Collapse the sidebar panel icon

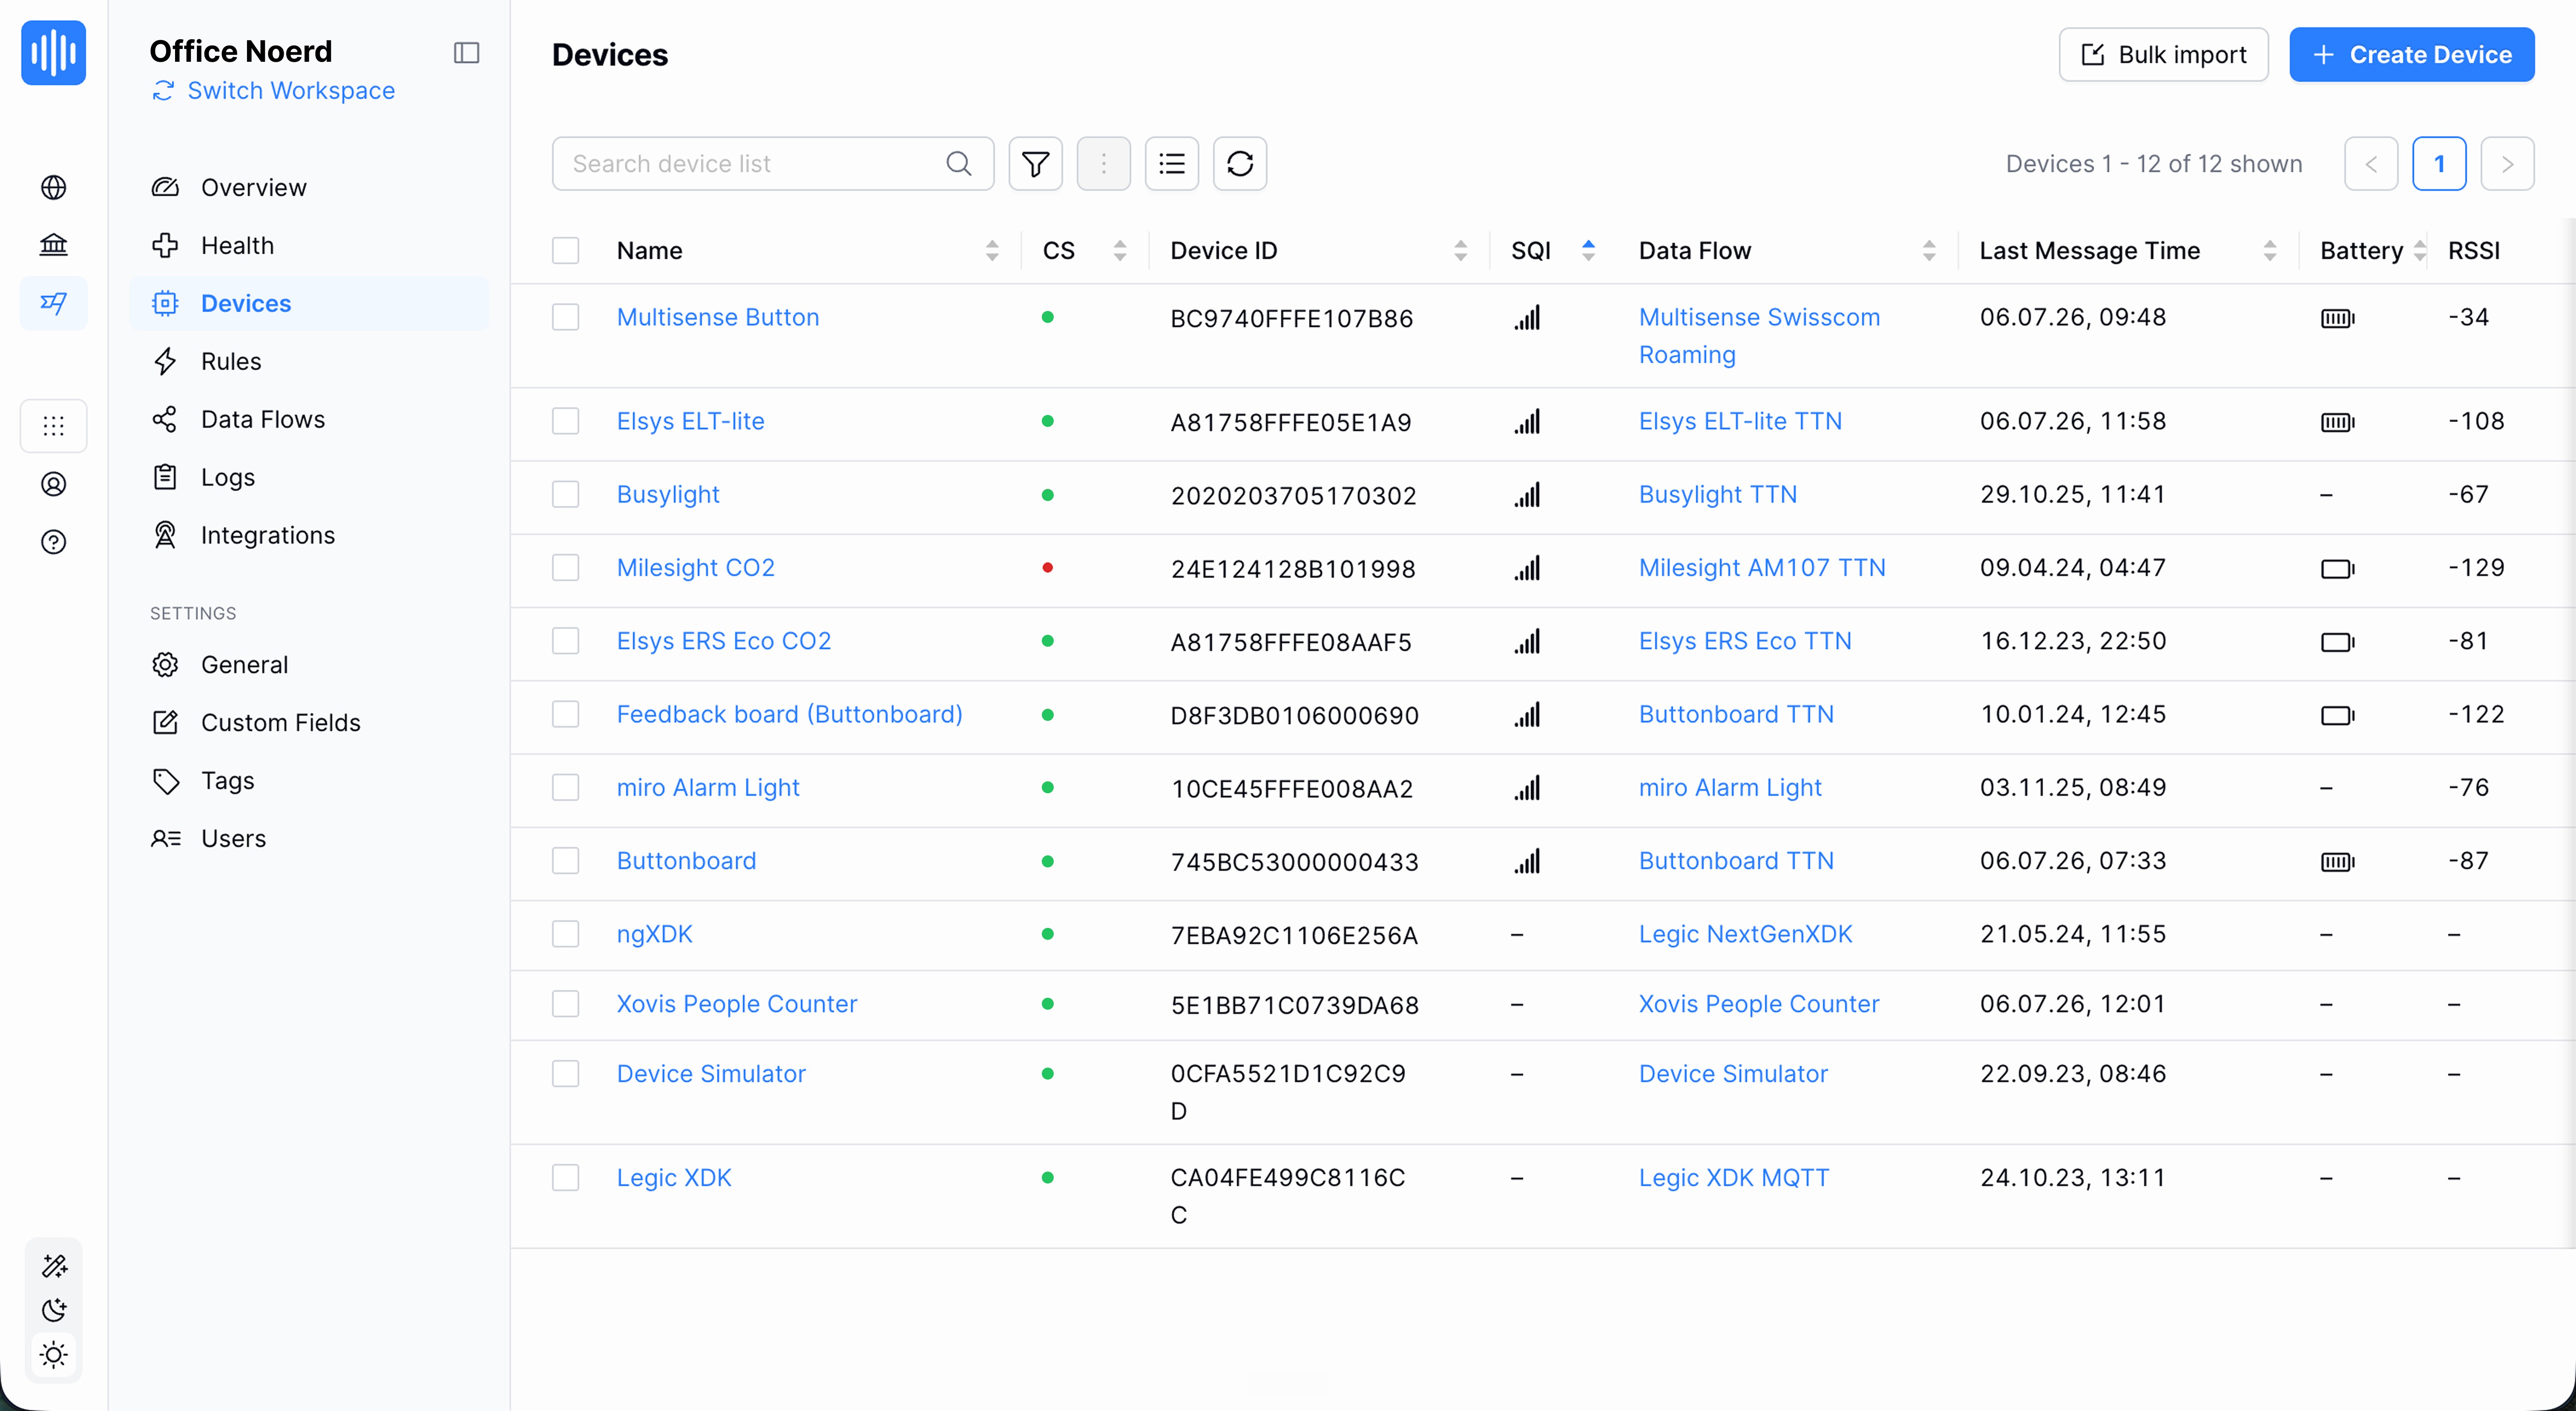[466, 53]
